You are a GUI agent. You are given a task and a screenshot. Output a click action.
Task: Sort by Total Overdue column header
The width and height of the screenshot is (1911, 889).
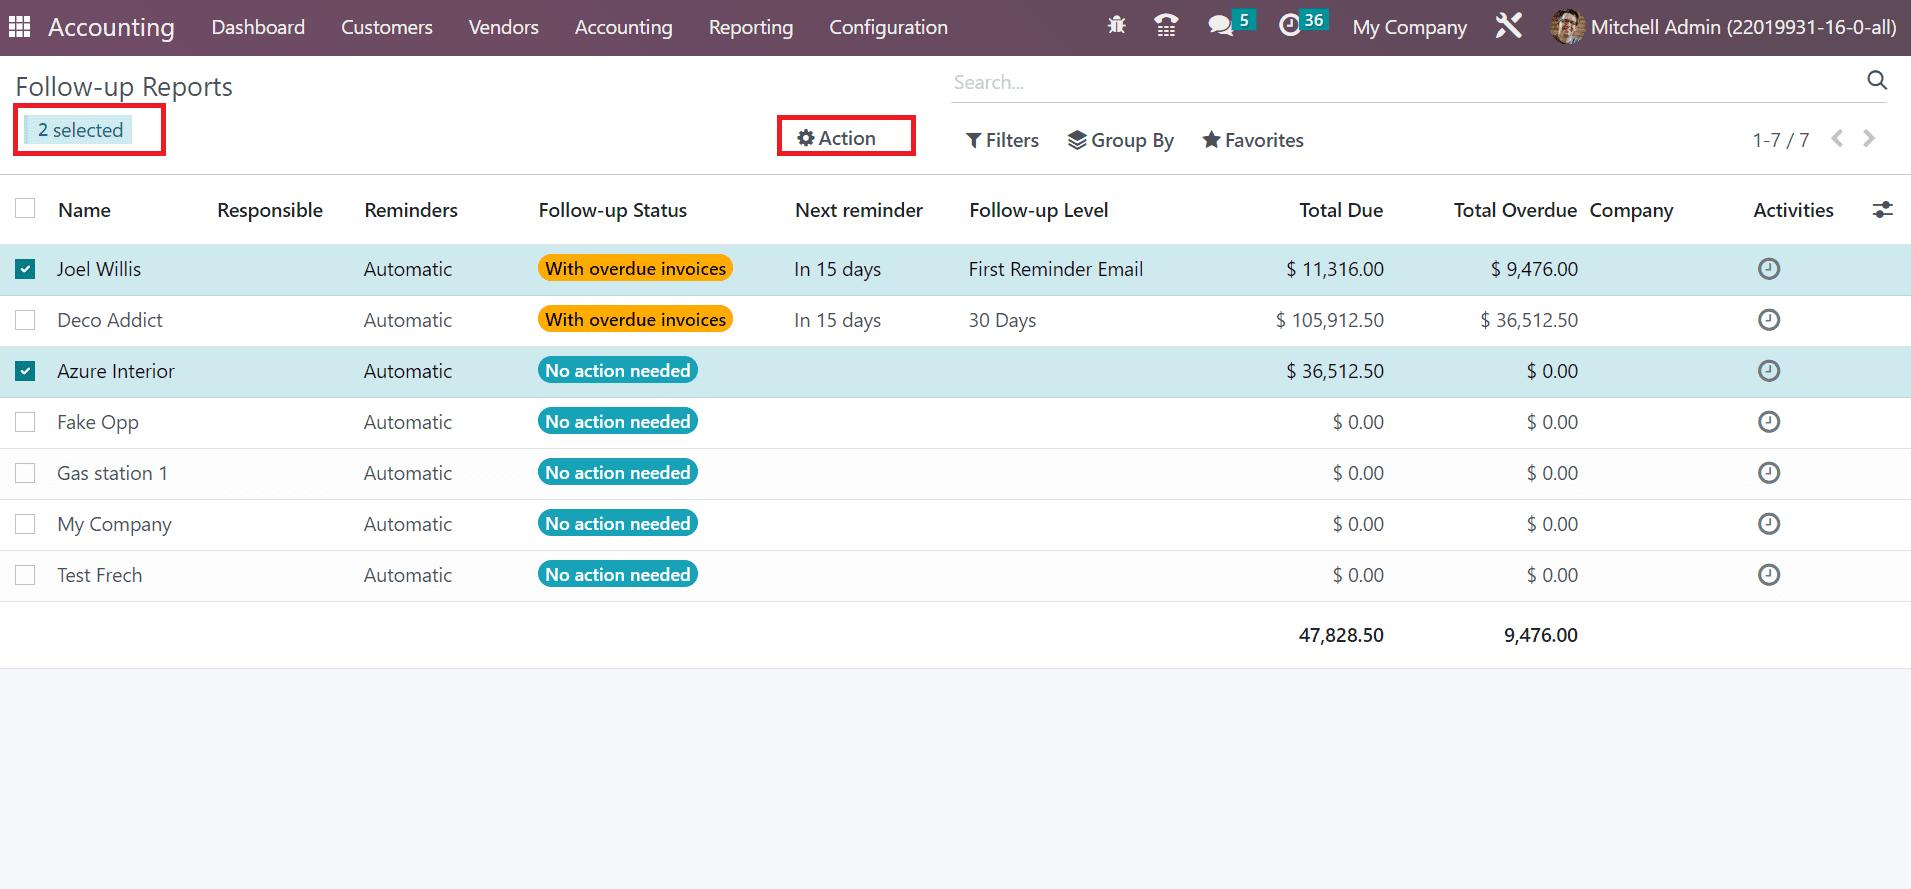(1515, 210)
